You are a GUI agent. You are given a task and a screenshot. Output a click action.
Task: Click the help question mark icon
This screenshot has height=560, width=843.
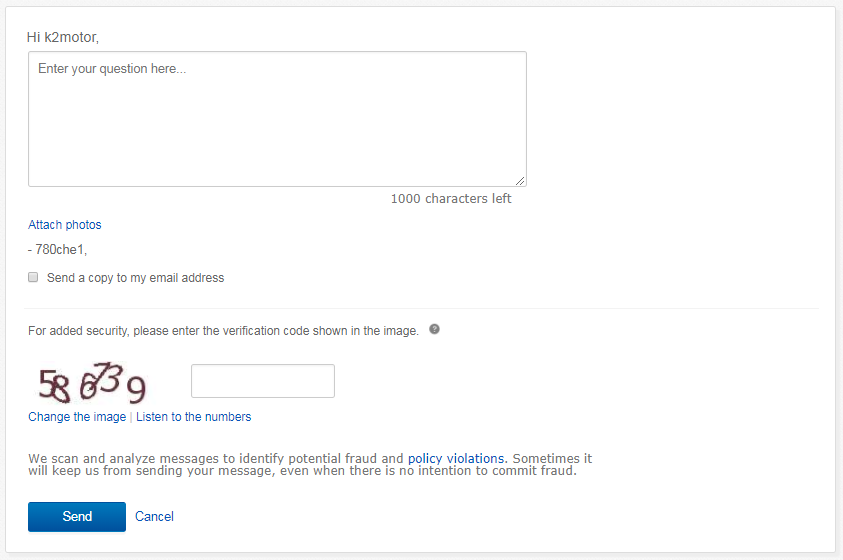pyautogui.click(x=434, y=329)
